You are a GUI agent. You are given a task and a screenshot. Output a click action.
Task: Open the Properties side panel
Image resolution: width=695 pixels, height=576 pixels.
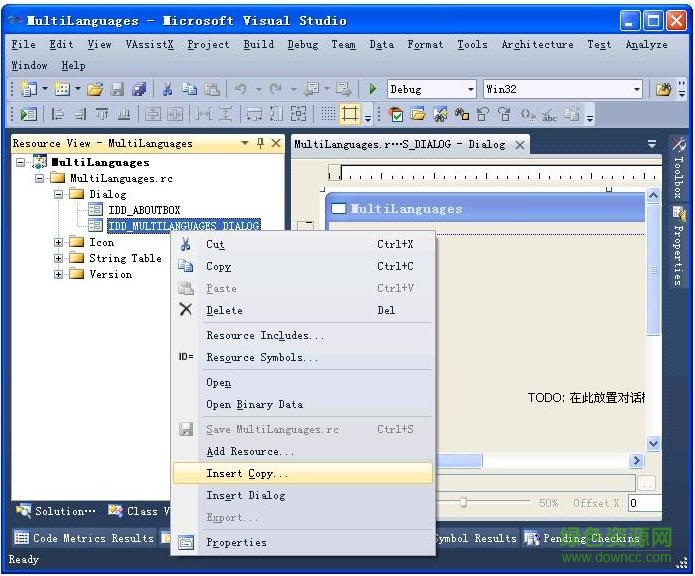679,243
